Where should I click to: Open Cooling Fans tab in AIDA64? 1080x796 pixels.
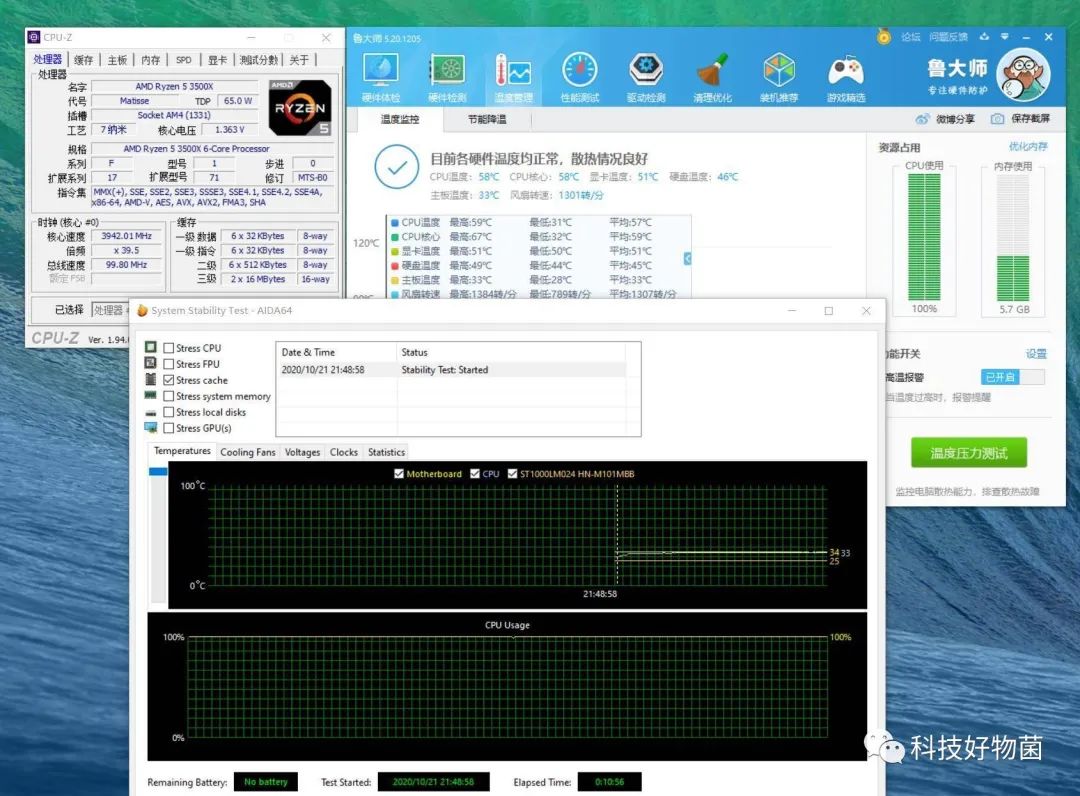248,452
